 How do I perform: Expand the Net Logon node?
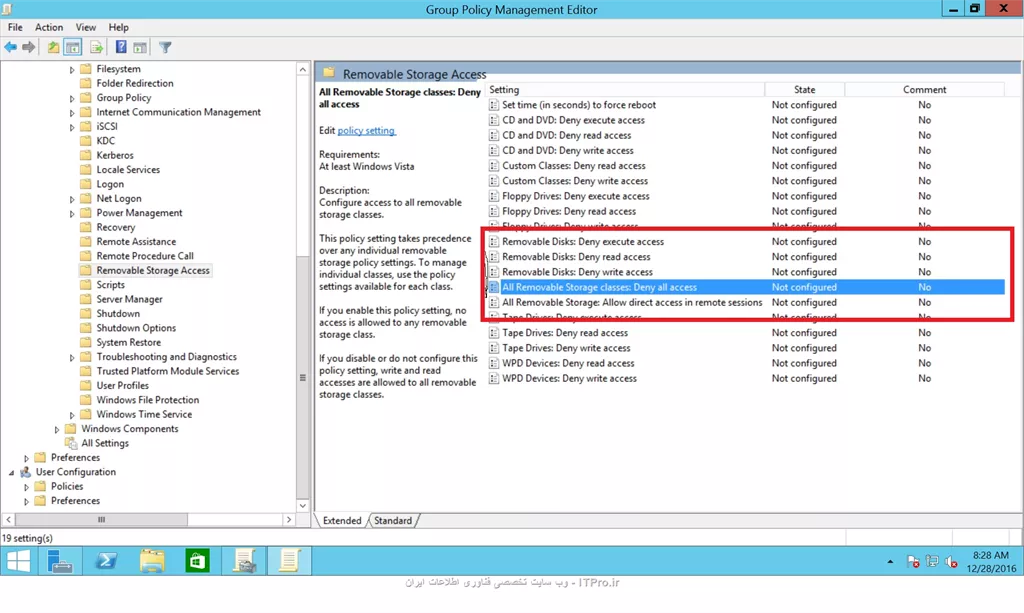(72, 198)
